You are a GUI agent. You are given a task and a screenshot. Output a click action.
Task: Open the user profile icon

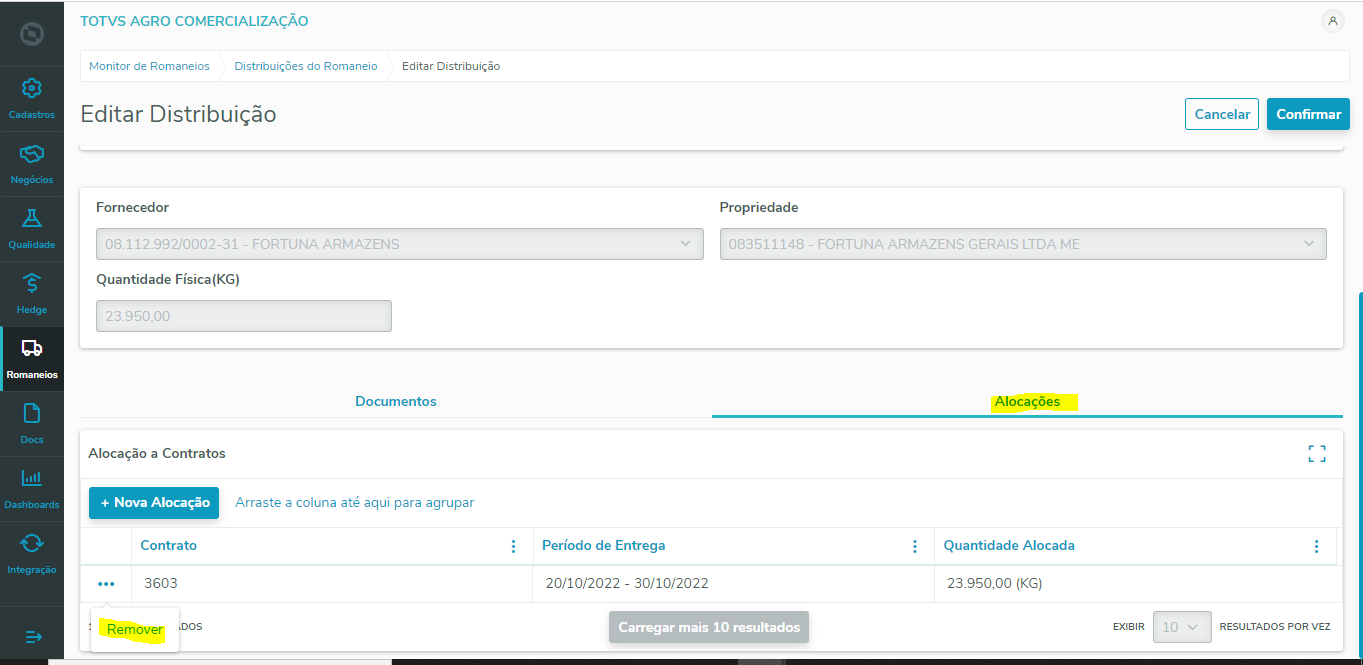point(1332,21)
